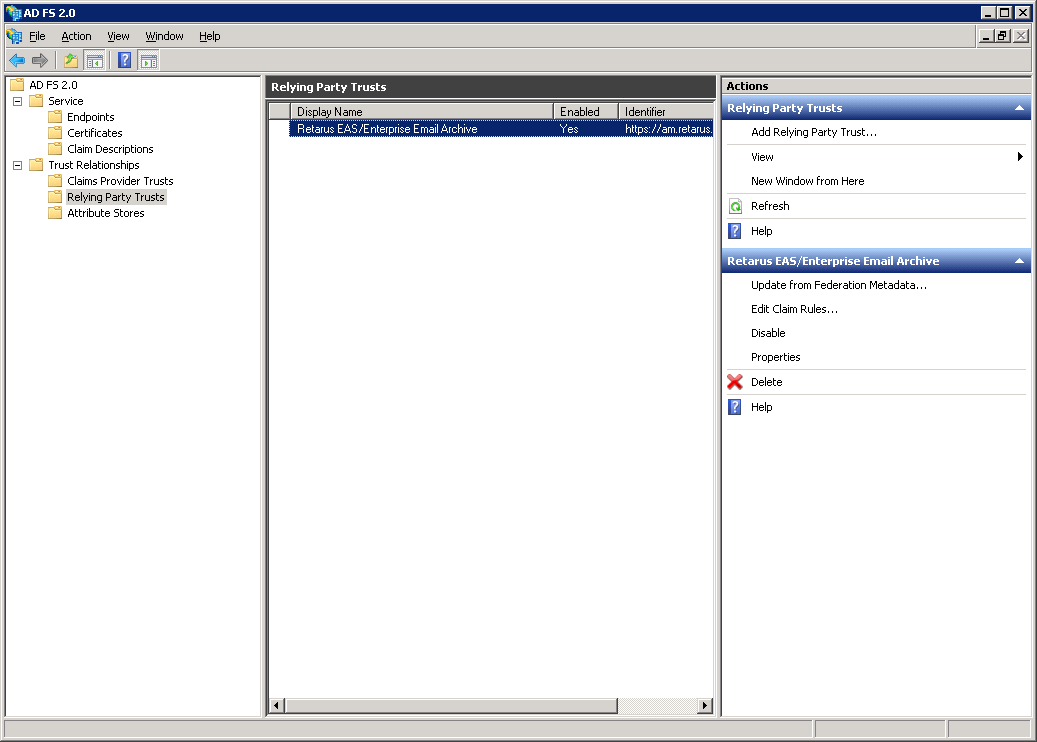The height and width of the screenshot is (742, 1037).
Task: Click the green Refresh icon in Actions
Action: (735, 206)
